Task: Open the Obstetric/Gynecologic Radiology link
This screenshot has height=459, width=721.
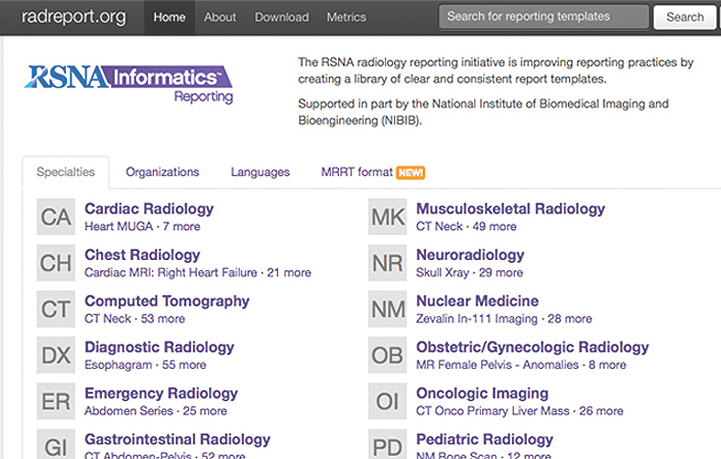Action: 532,347
